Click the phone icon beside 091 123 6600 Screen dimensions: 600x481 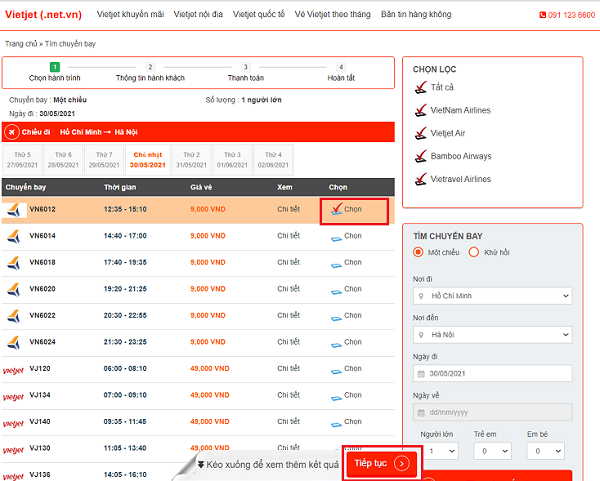[543, 15]
